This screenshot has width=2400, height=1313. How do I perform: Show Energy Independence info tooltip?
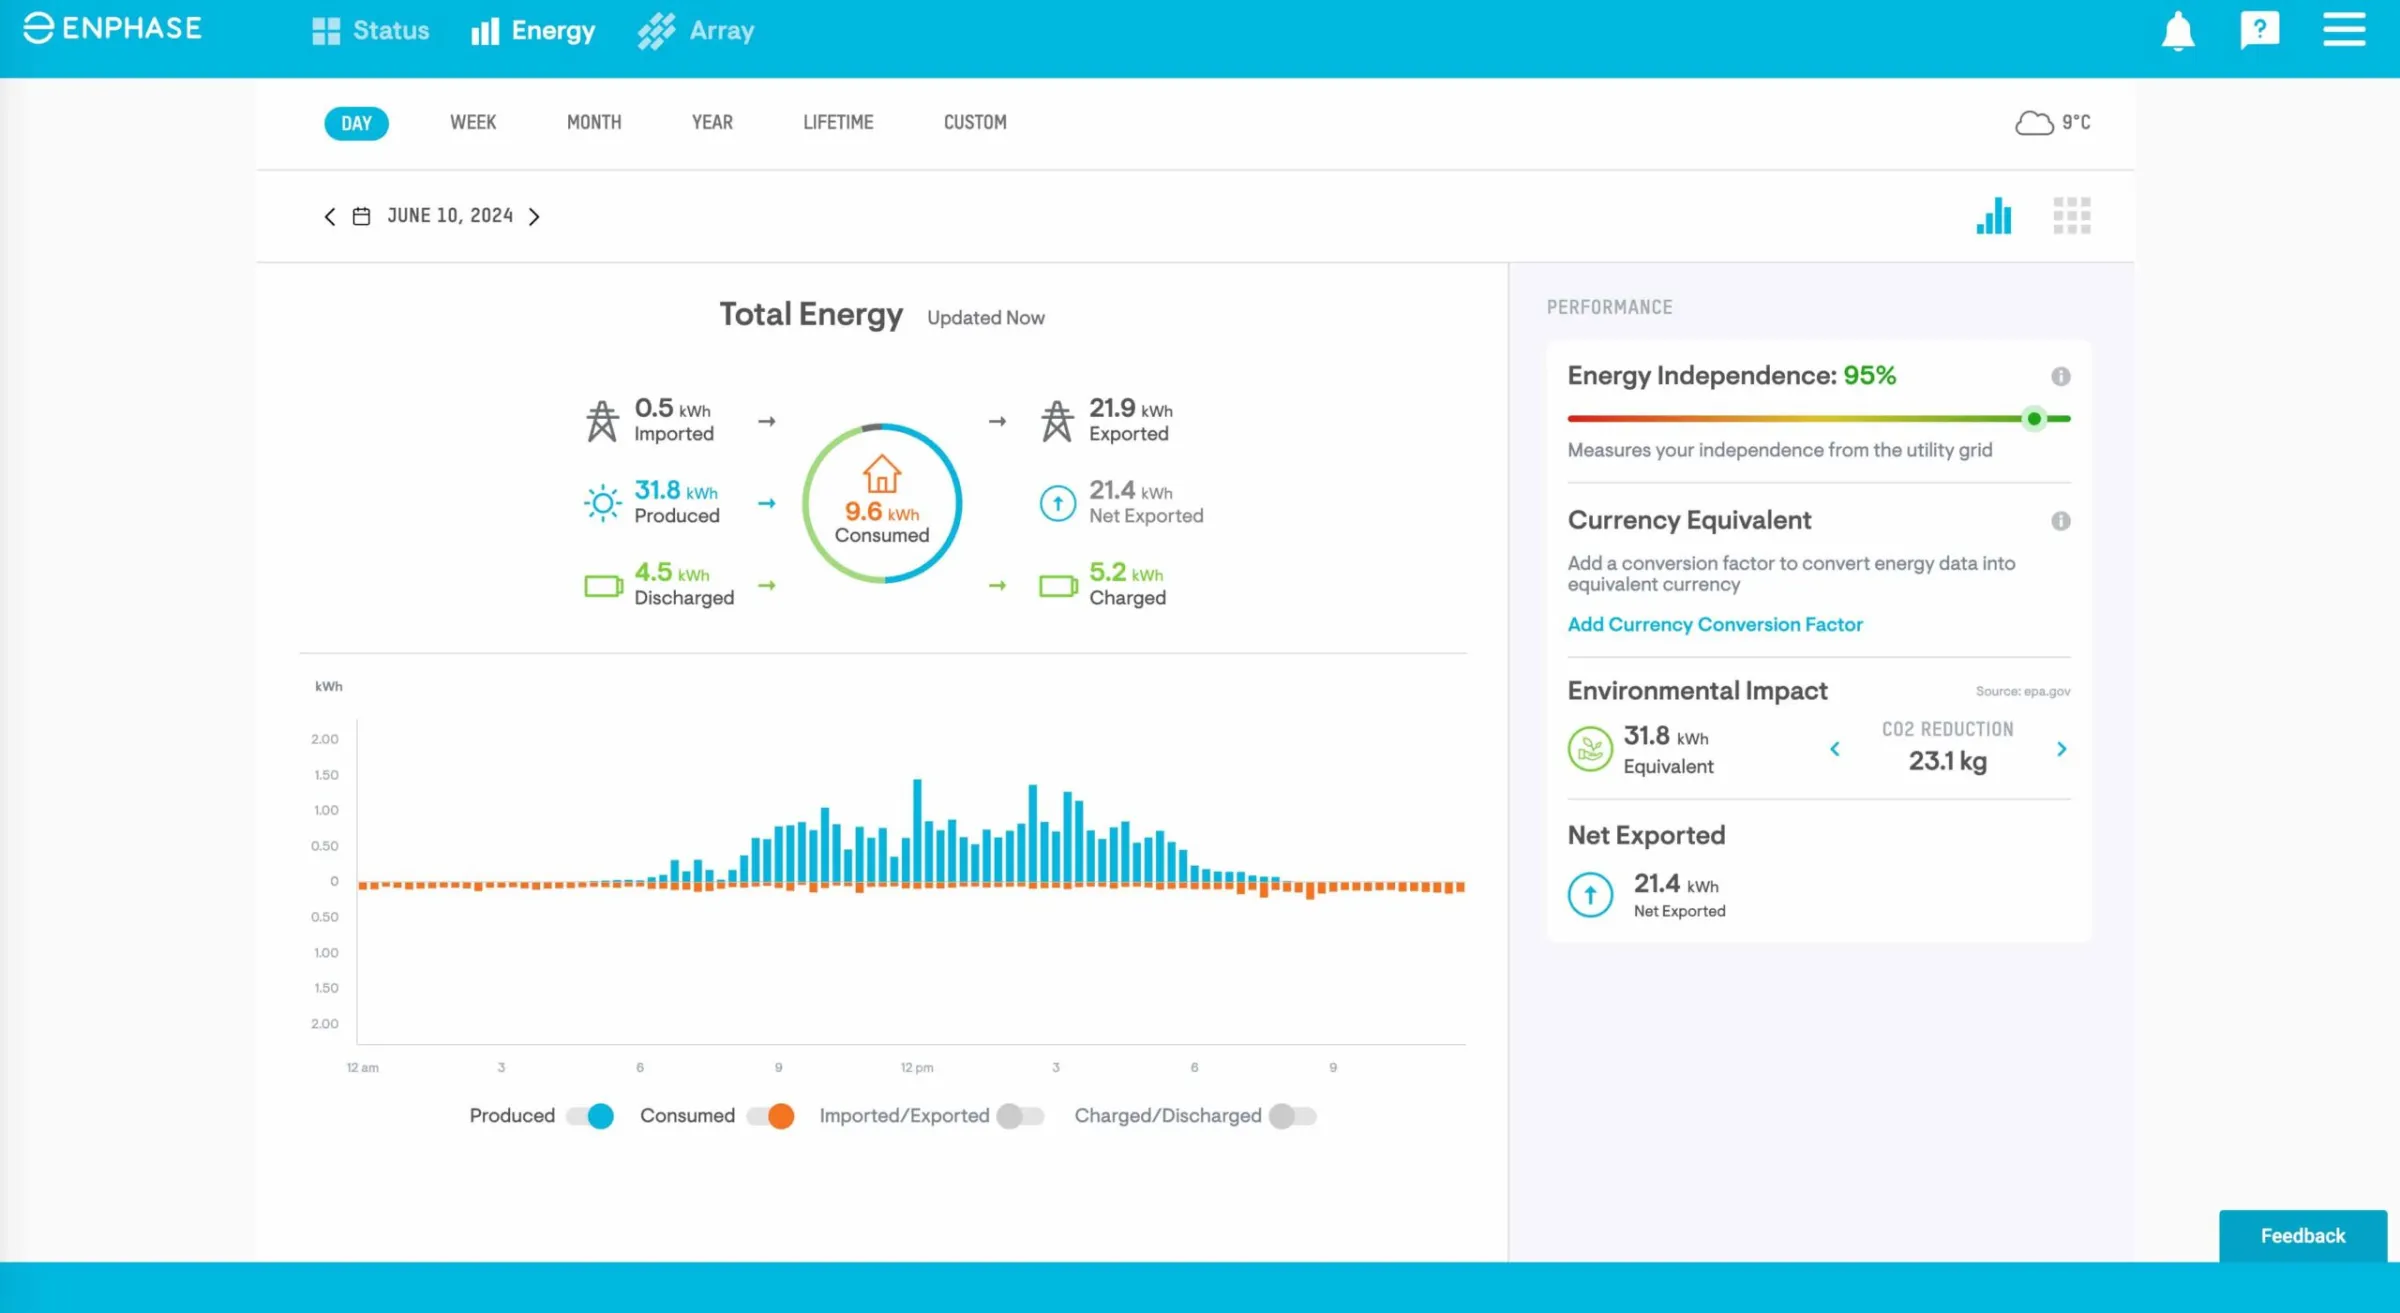point(2061,376)
